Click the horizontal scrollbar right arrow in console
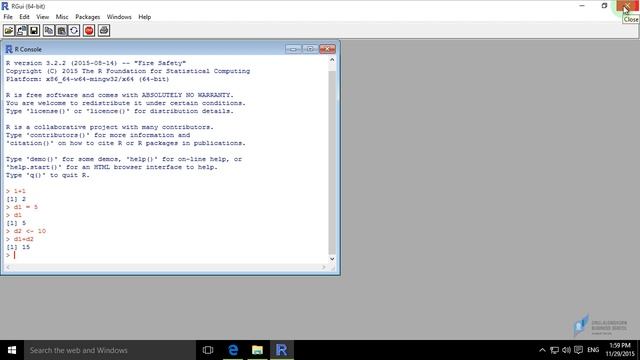Viewport: 640px width, 360px height. (x=323, y=267)
